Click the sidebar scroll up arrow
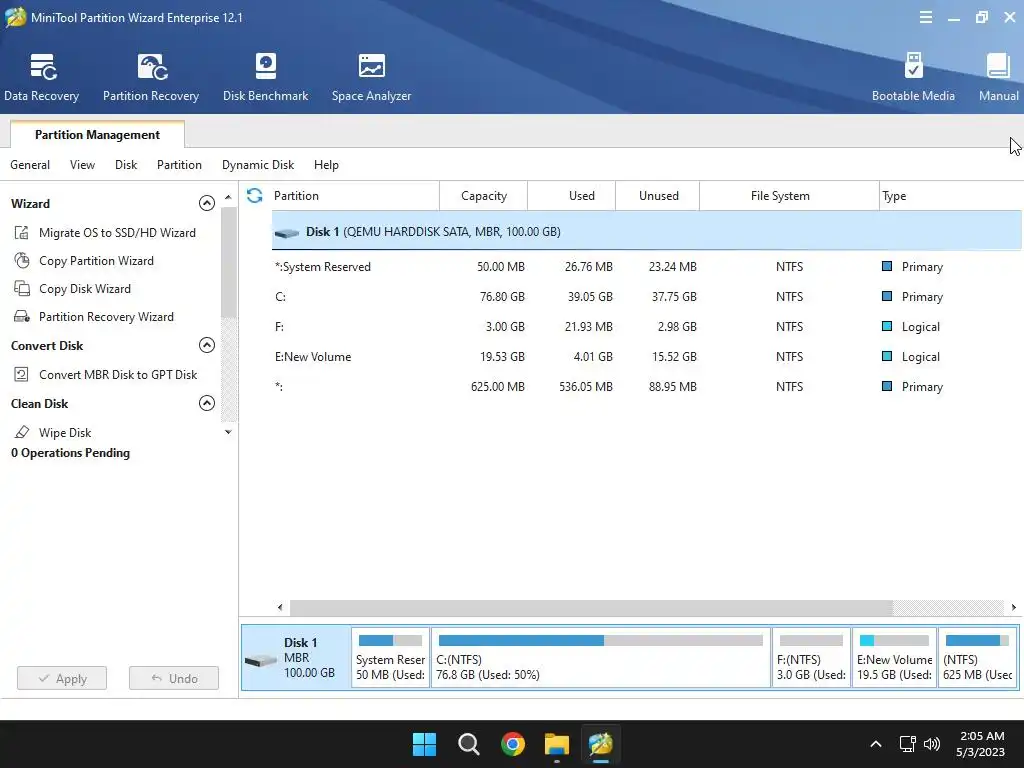Image resolution: width=1024 pixels, height=768 pixels. [x=228, y=197]
